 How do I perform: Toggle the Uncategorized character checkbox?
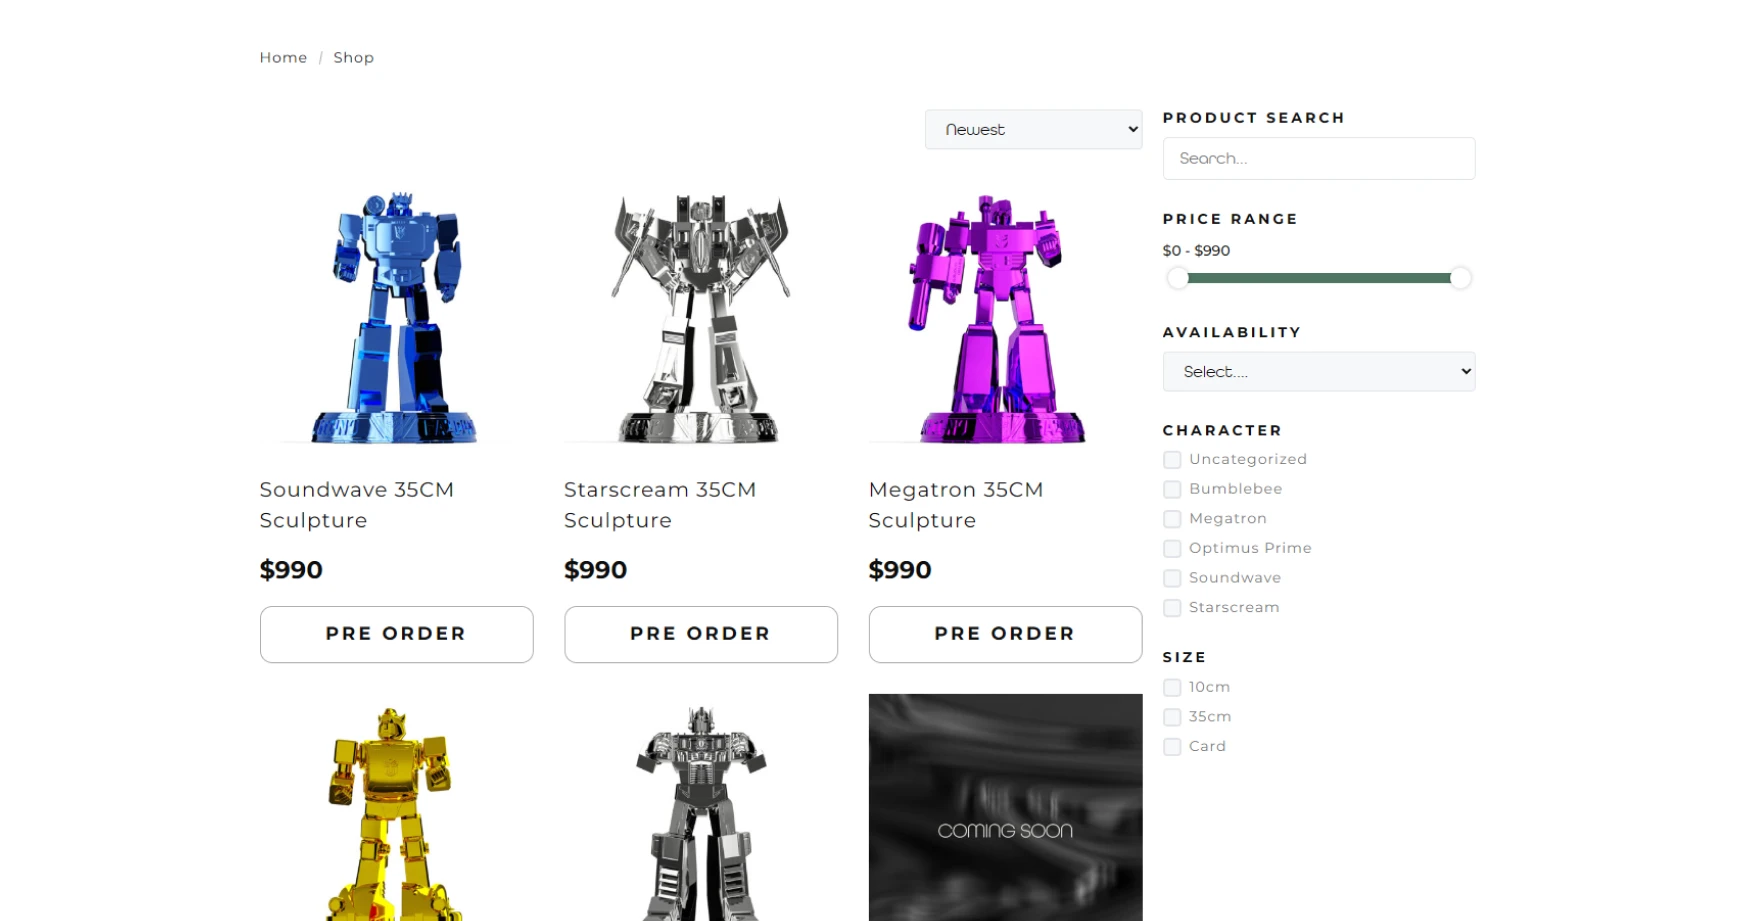click(1172, 460)
